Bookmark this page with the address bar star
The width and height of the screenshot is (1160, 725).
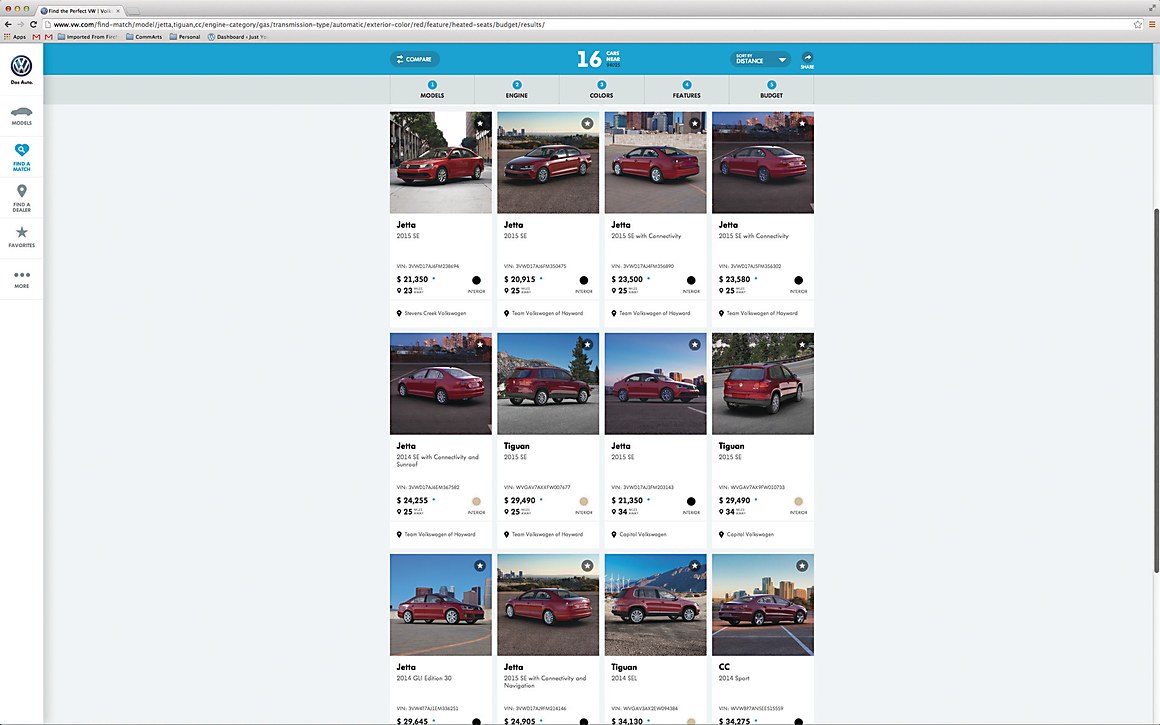tap(1138, 24)
